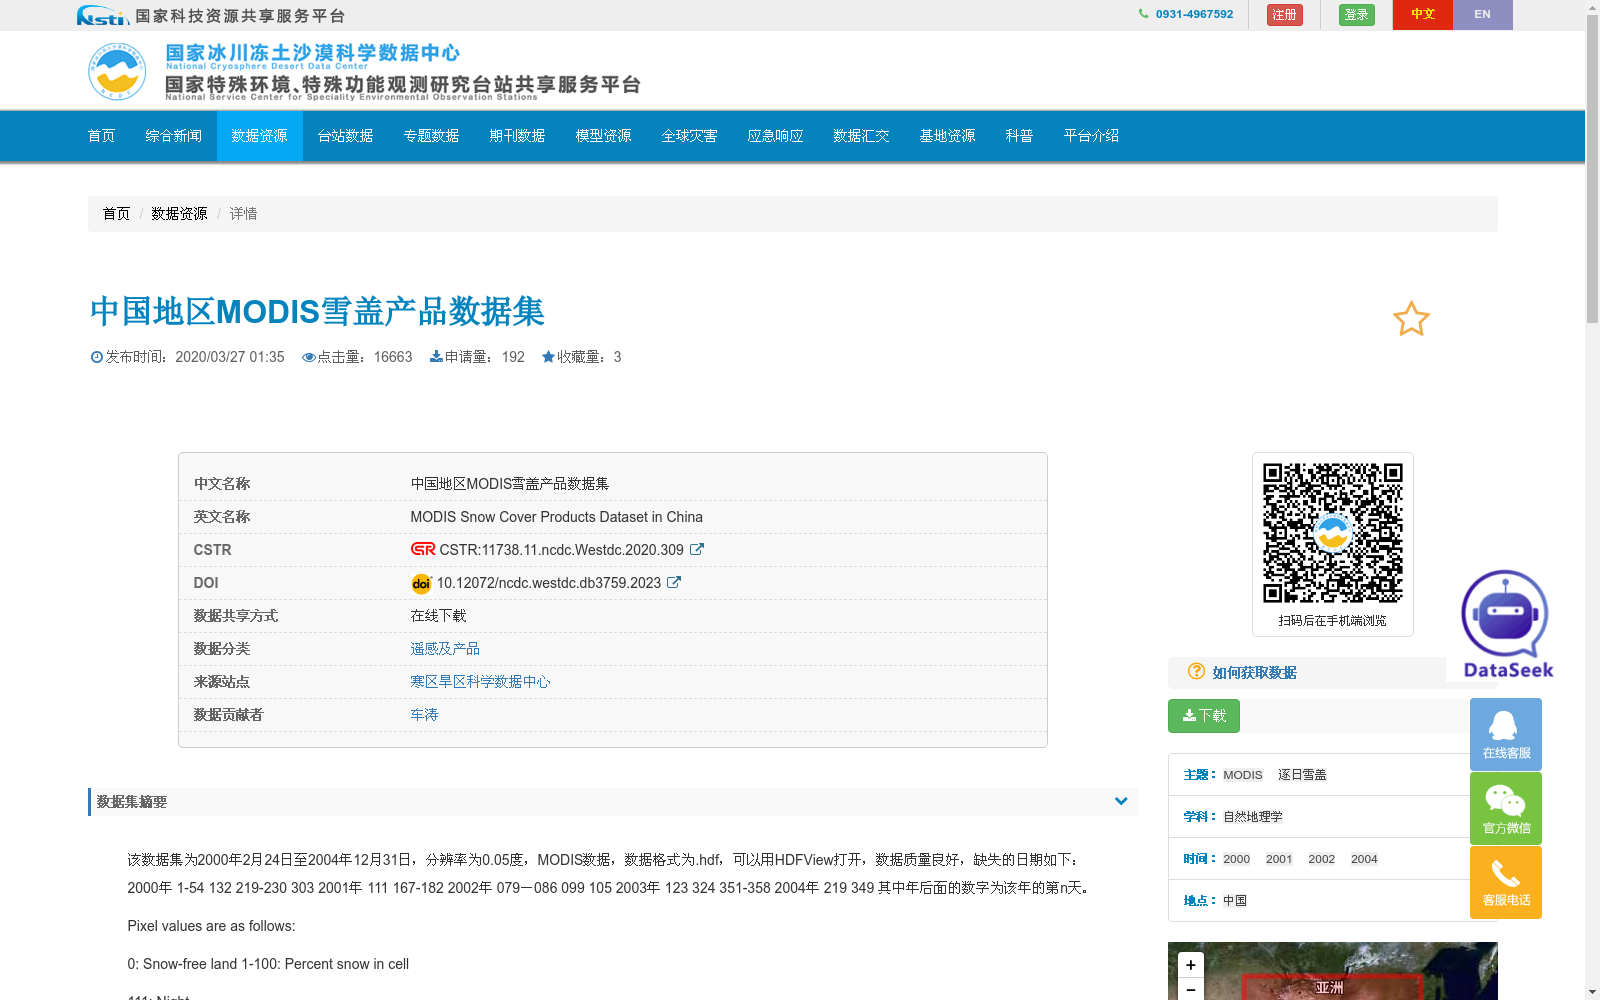Viewport: 1600px width, 1000px height.
Task: Click the CSTR external link icon
Action: 697,549
